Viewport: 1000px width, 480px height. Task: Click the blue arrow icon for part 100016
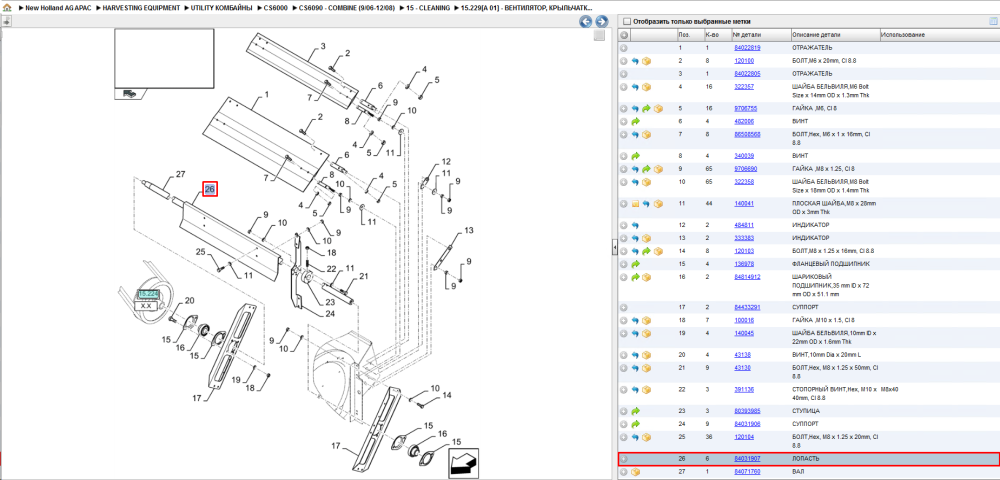tap(635, 320)
